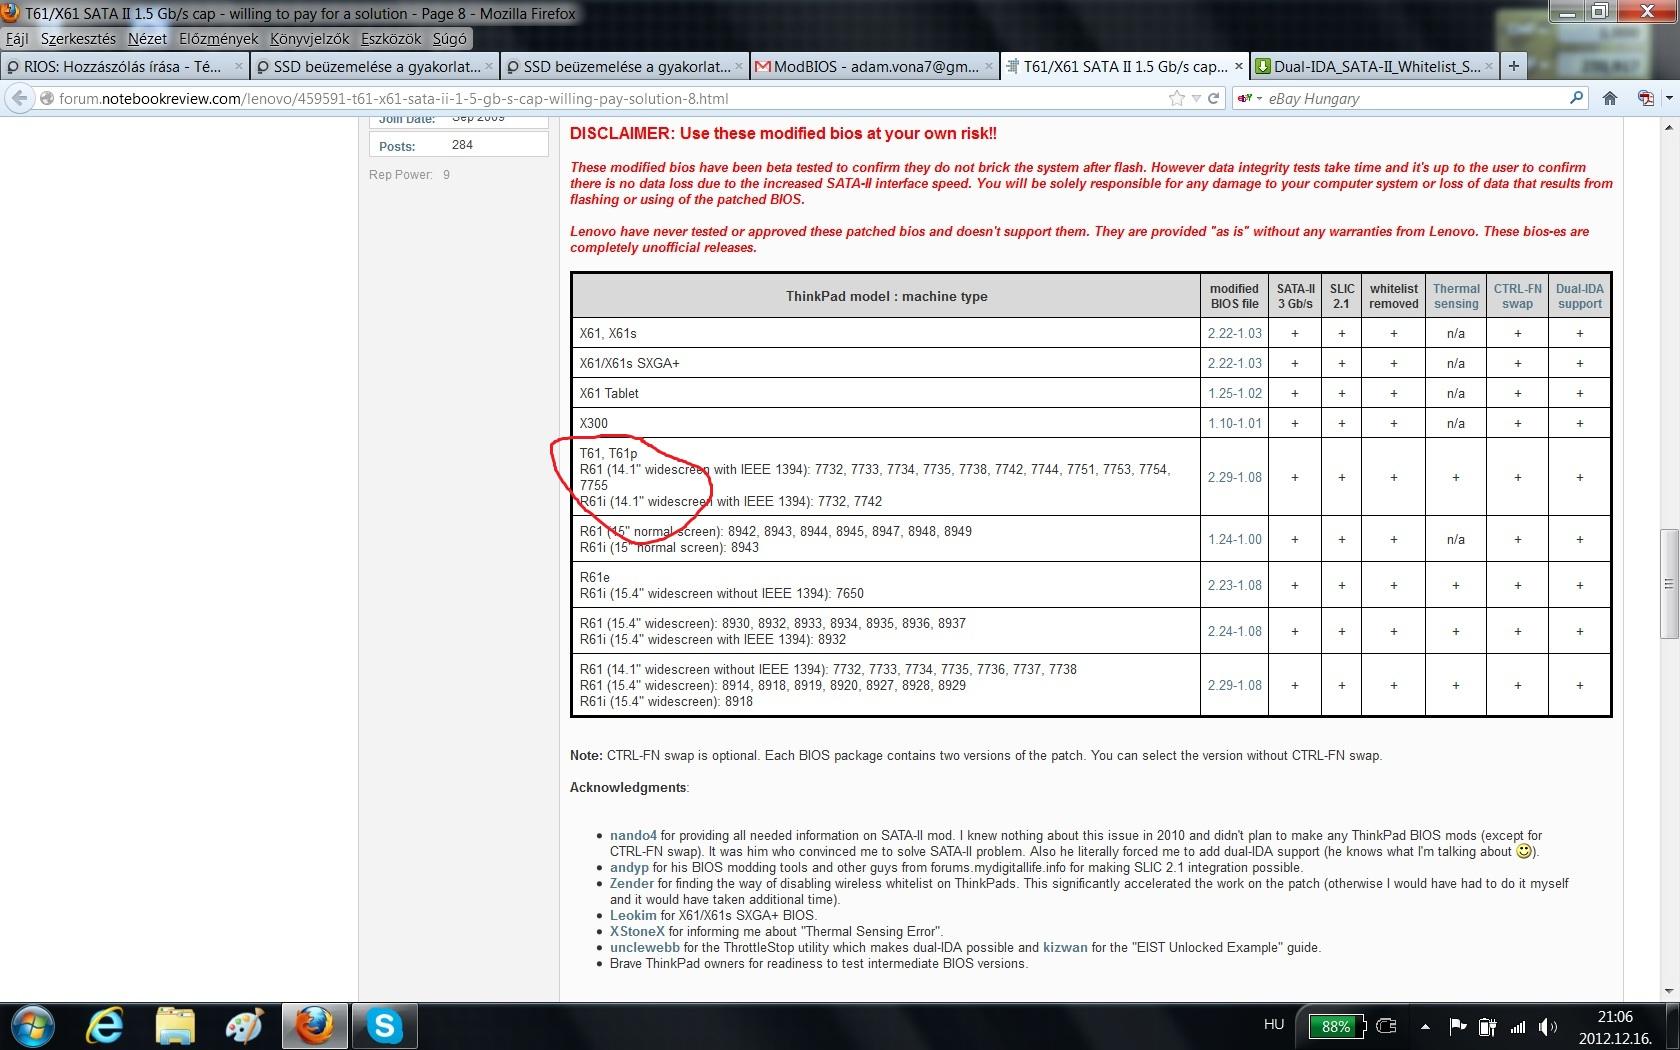Image resolution: width=1680 pixels, height=1050 pixels.
Task: Open the power/battery tray icon
Action: (x=1487, y=1026)
